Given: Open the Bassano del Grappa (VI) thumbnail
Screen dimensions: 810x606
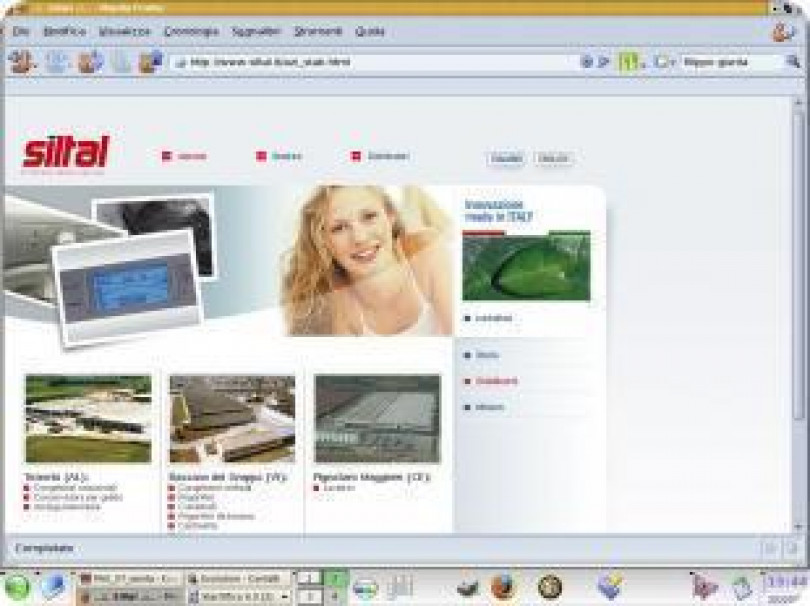Looking at the screenshot, I should (x=232, y=419).
